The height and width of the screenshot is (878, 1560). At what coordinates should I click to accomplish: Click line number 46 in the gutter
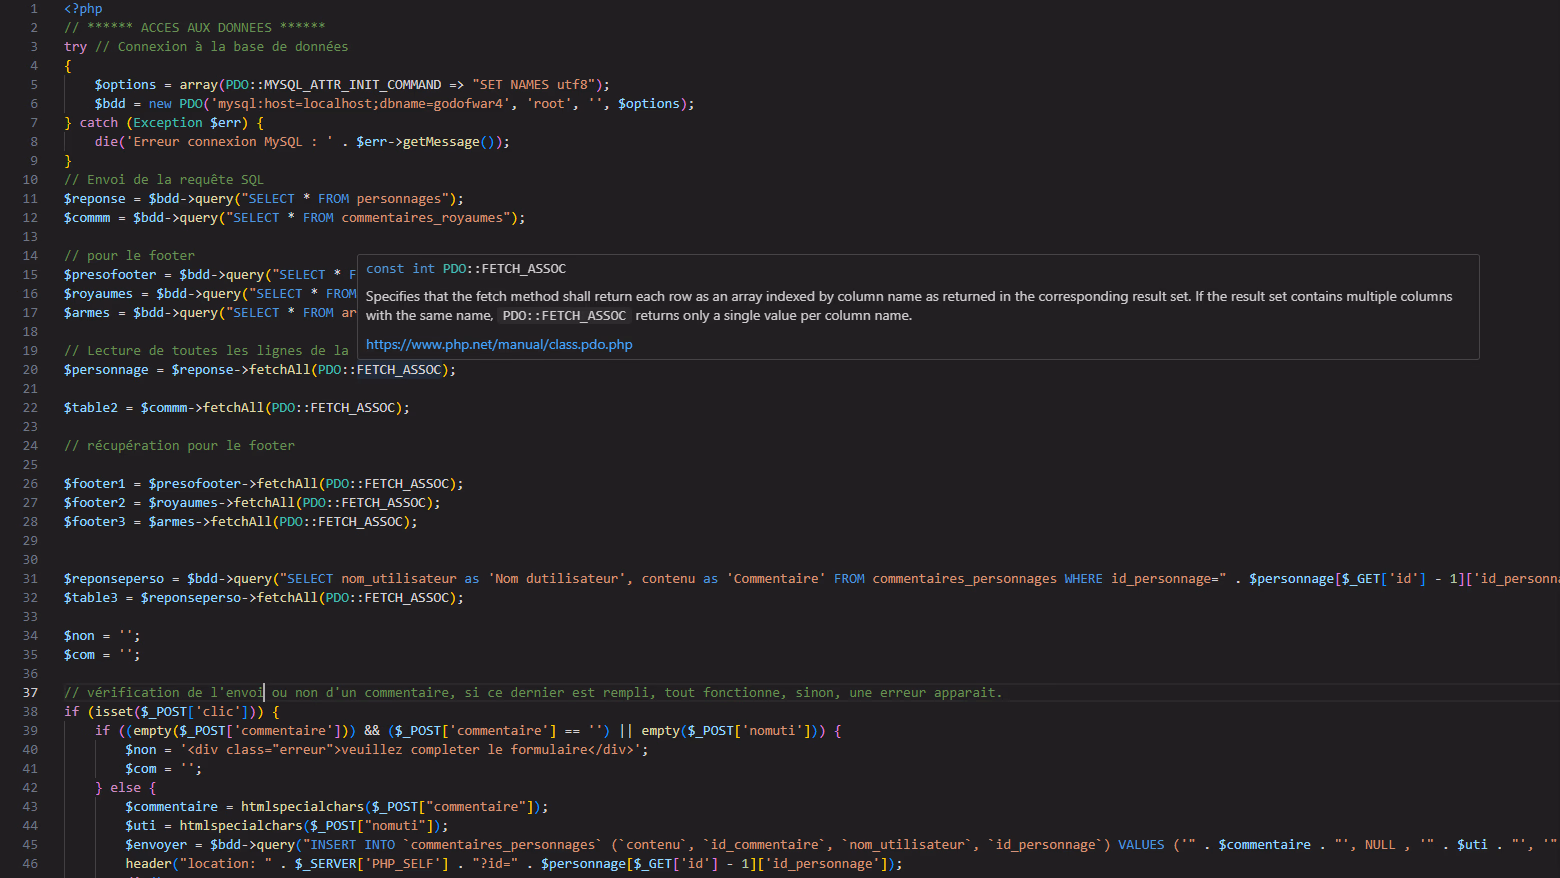30,863
